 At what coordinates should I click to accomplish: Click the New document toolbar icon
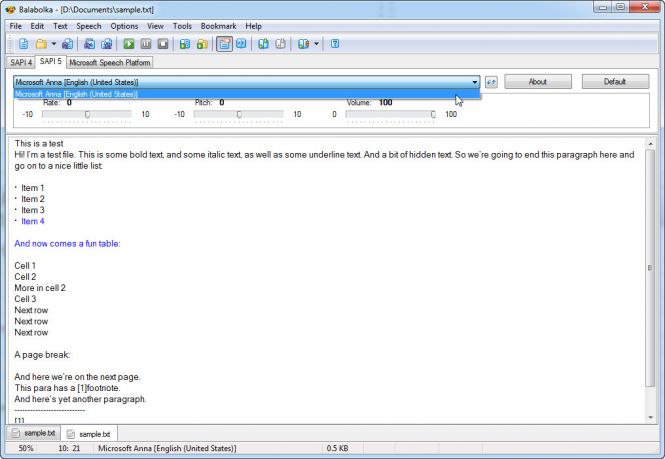[23, 44]
